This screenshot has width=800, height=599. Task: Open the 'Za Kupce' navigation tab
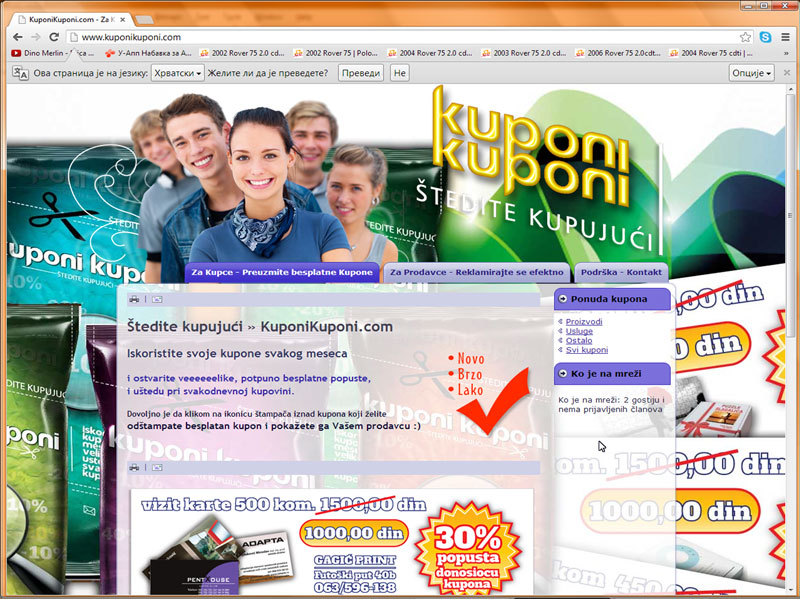point(282,272)
